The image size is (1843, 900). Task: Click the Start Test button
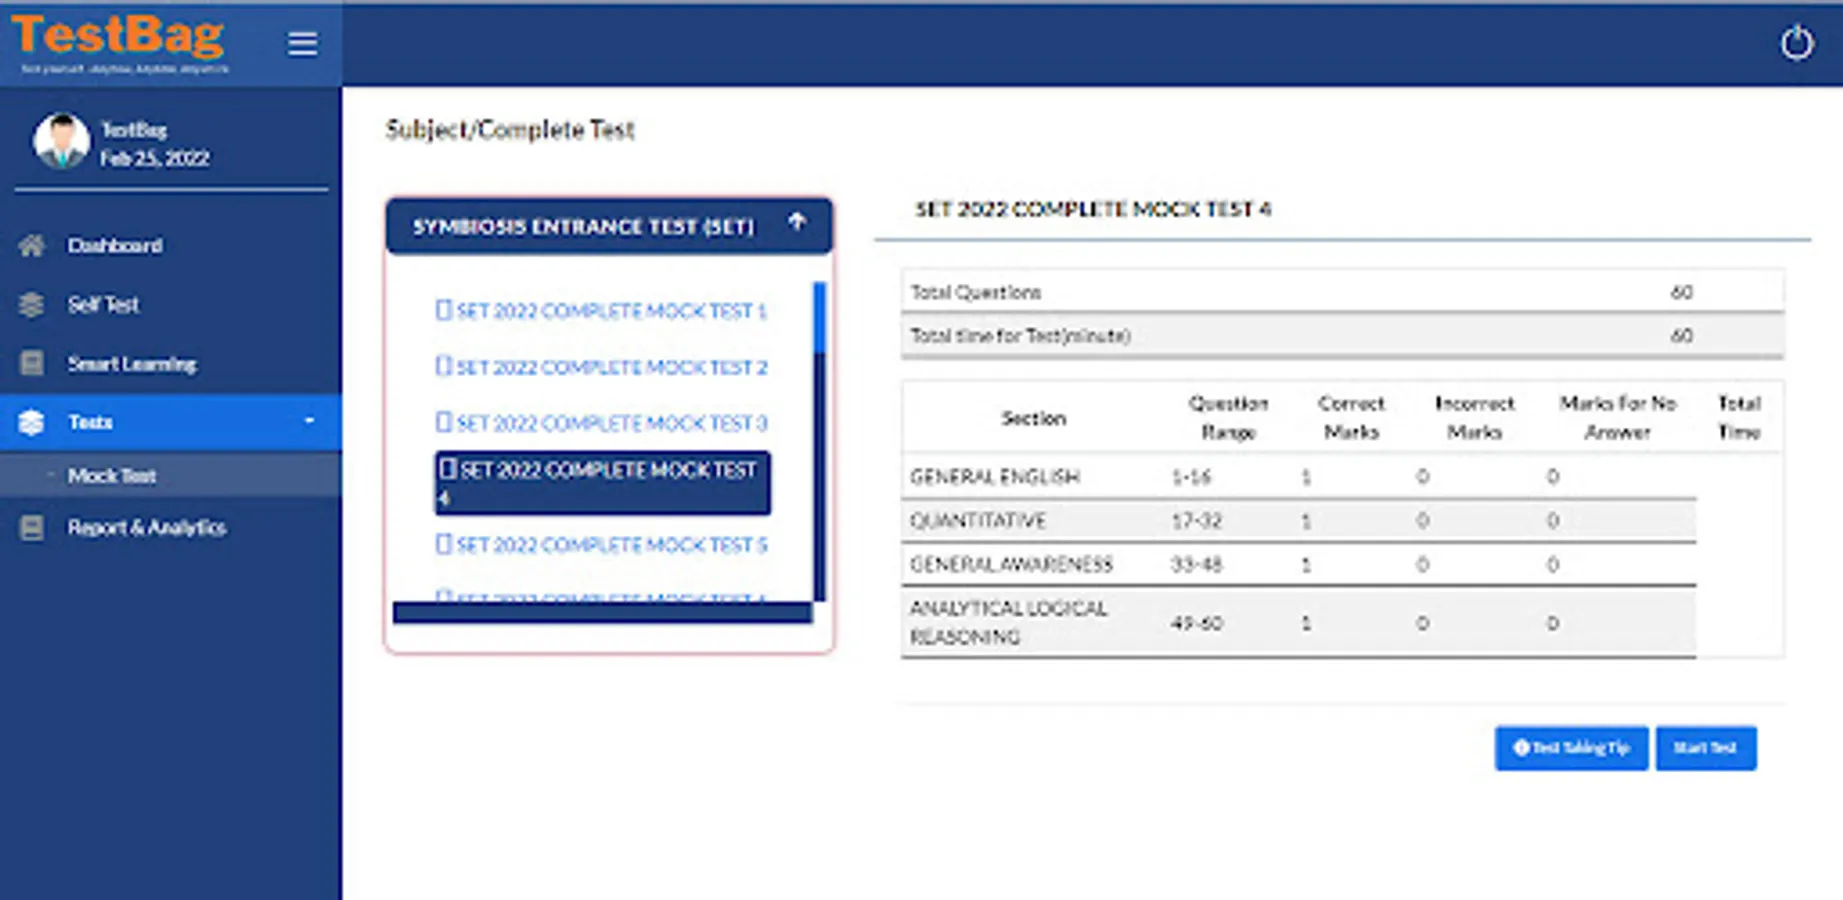1705,748
